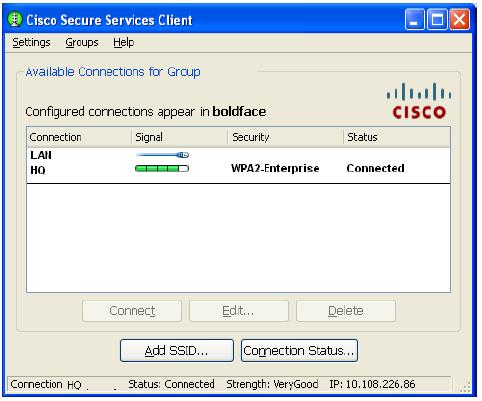
Task: Click the Connect button
Action: click(x=132, y=311)
